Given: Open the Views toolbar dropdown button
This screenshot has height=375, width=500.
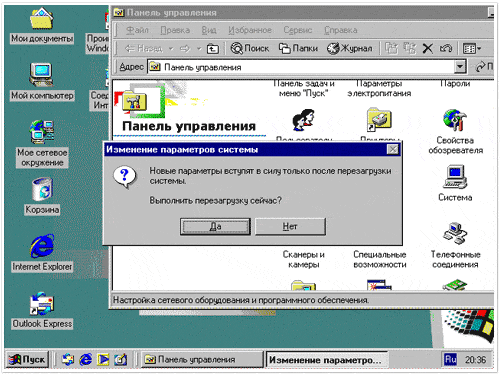Looking at the screenshot, I should [472, 49].
